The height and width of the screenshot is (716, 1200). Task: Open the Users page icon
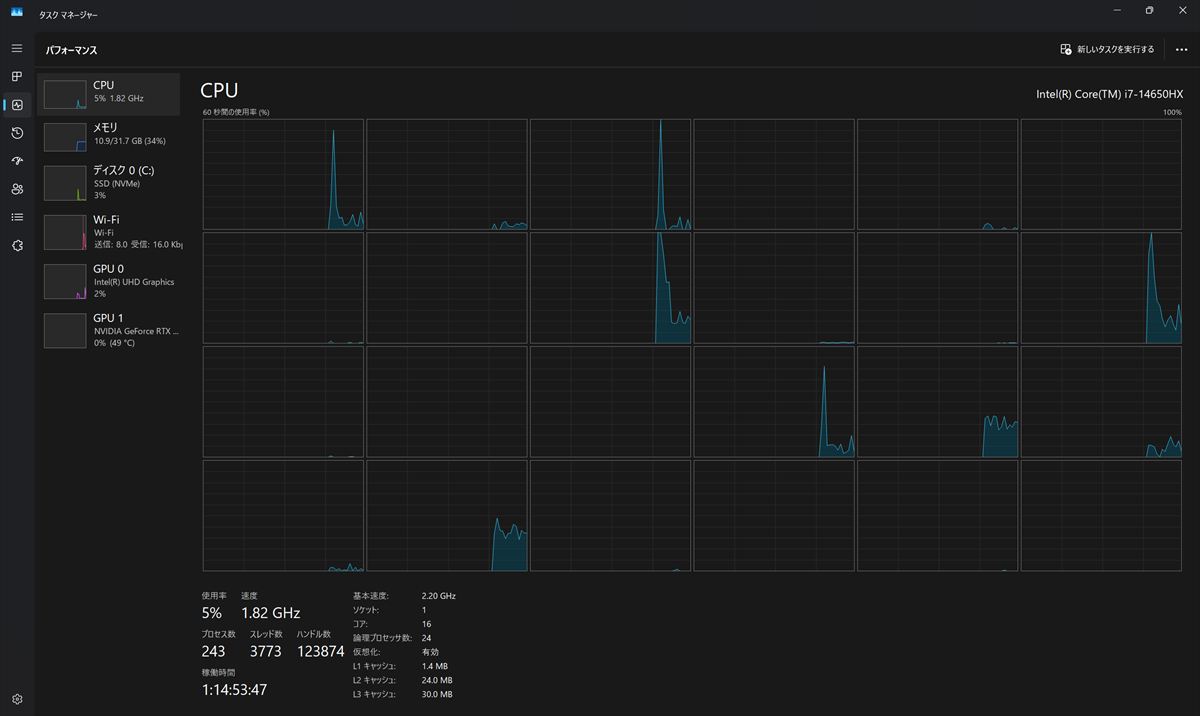(x=17, y=189)
